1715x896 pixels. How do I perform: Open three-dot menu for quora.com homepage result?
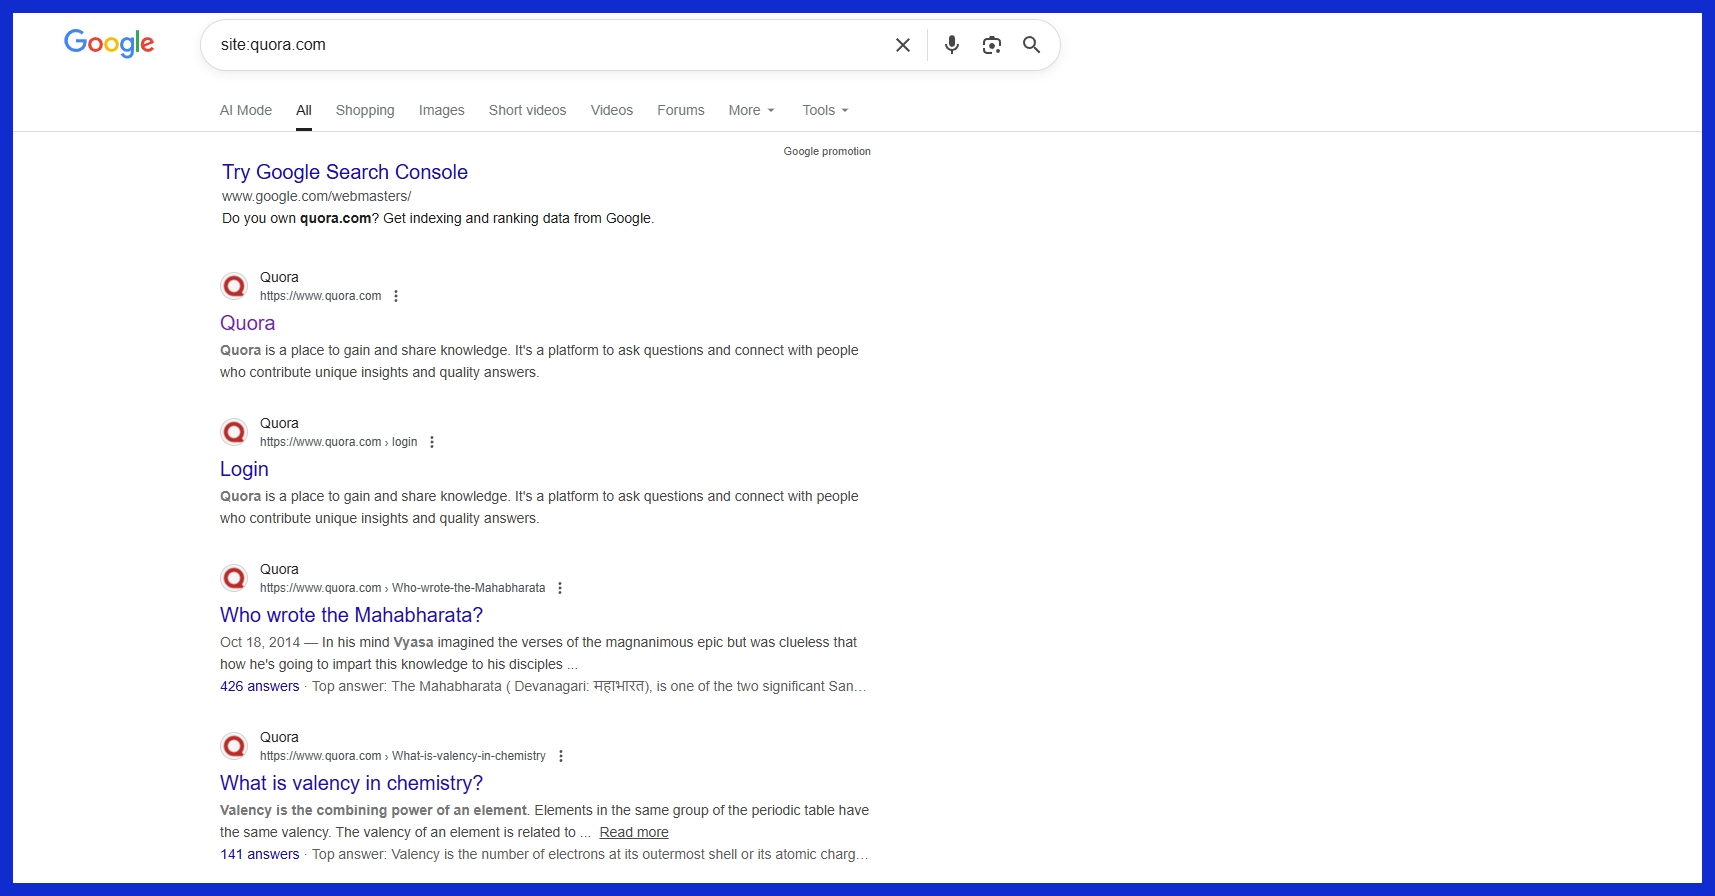pos(396,296)
